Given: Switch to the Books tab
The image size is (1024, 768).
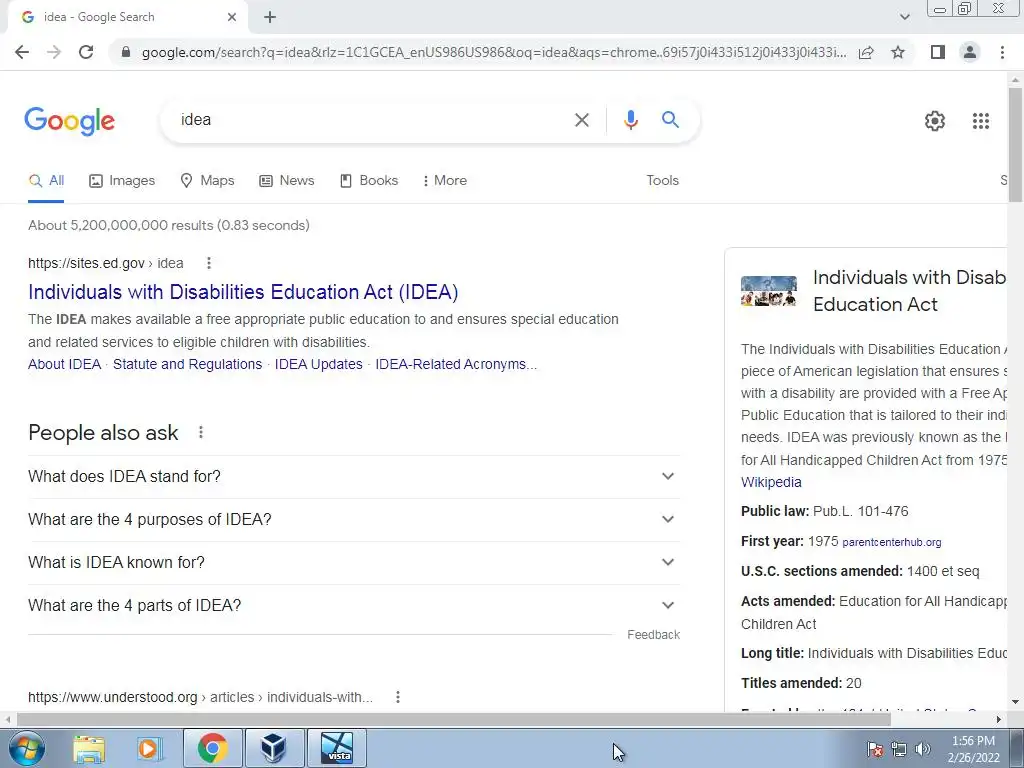Looking at the screenshot, I should 369,181.
